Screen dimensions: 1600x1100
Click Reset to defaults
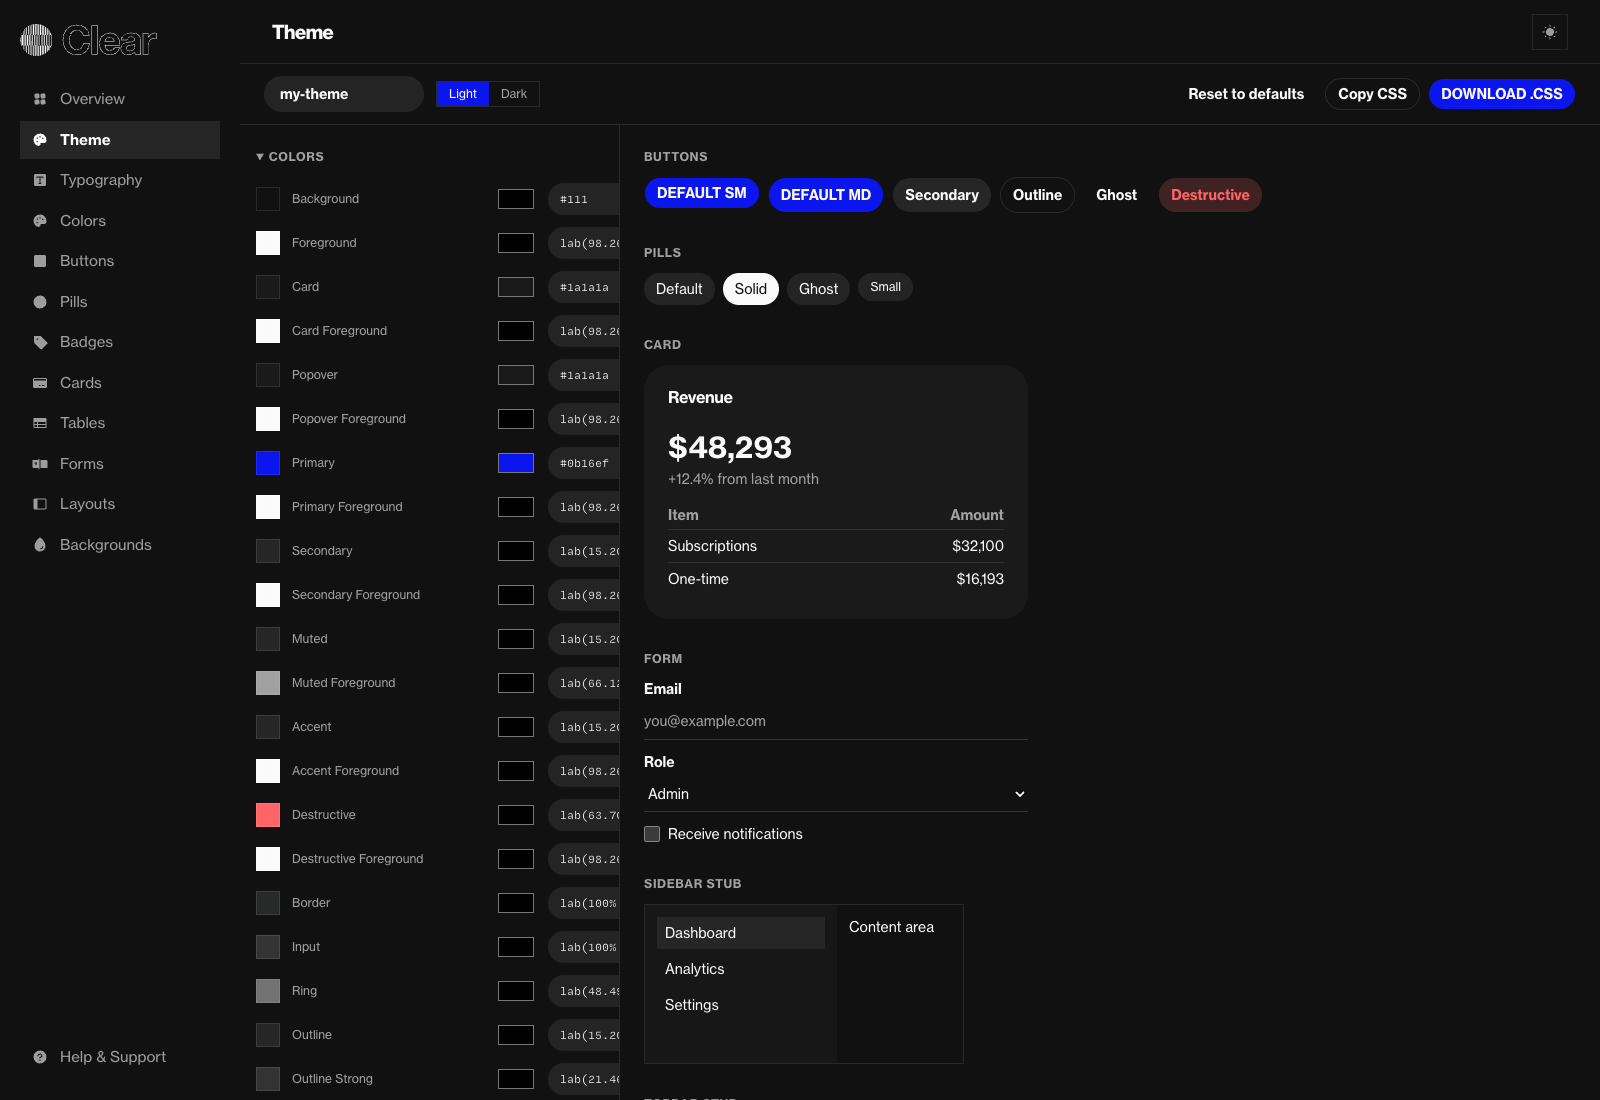tap(1246, 94)
